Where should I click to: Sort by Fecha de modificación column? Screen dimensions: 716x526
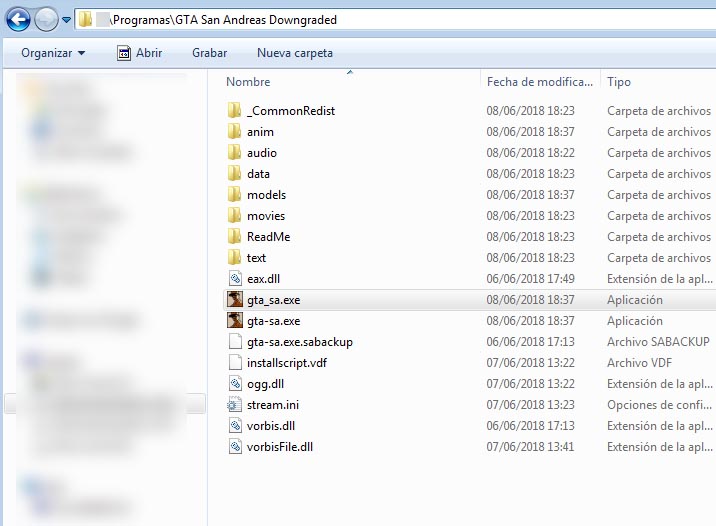pyautogui.click(x=540, y=82)
